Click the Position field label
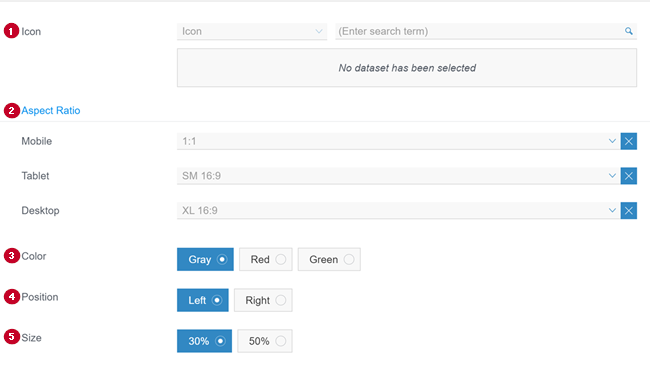The width and height of the screenshot is (650, 373). click(x=40, y=297)
